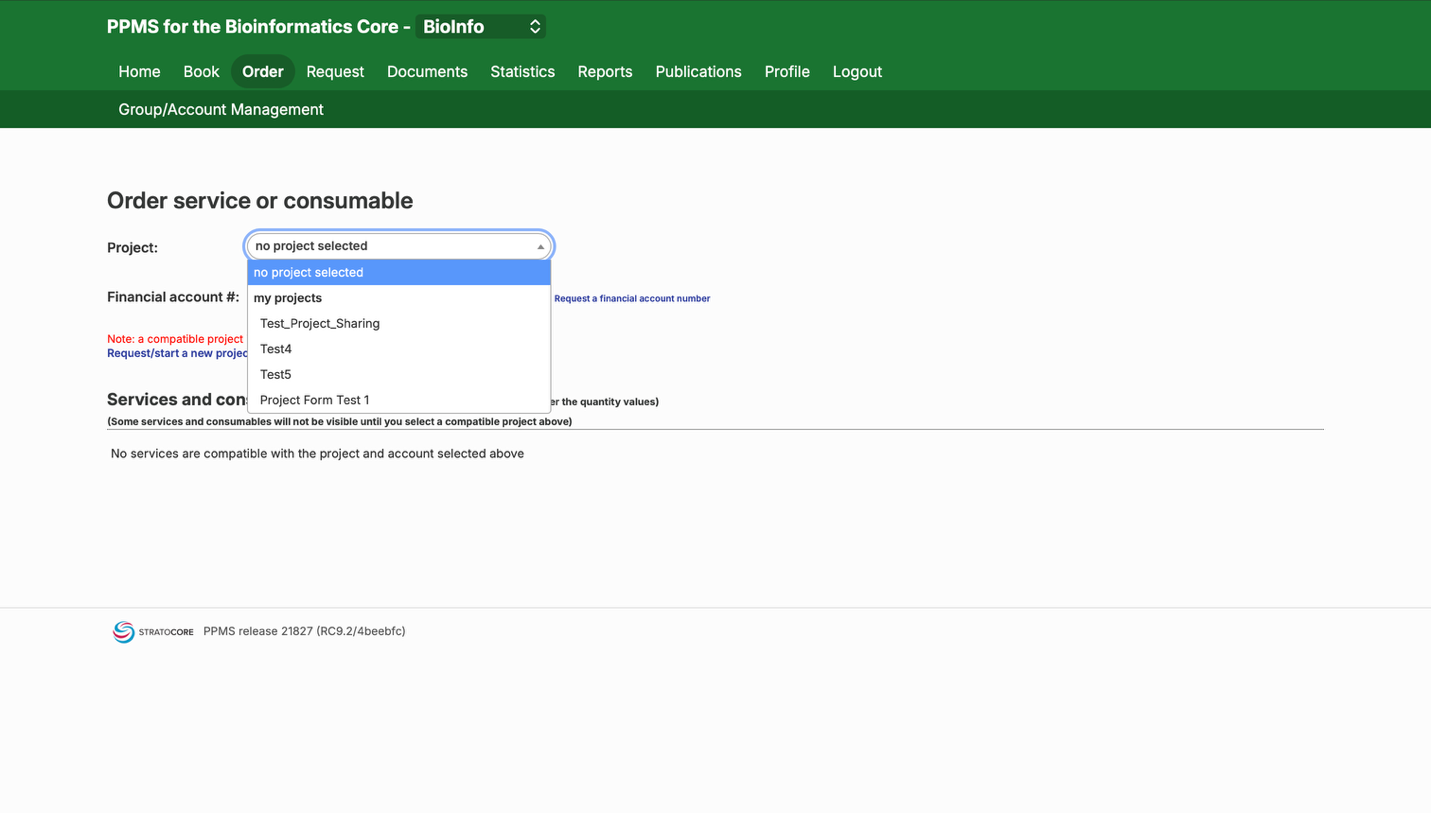Select Test_Project_Sharing from project list
1431x813 pixels.
[399, 323]
